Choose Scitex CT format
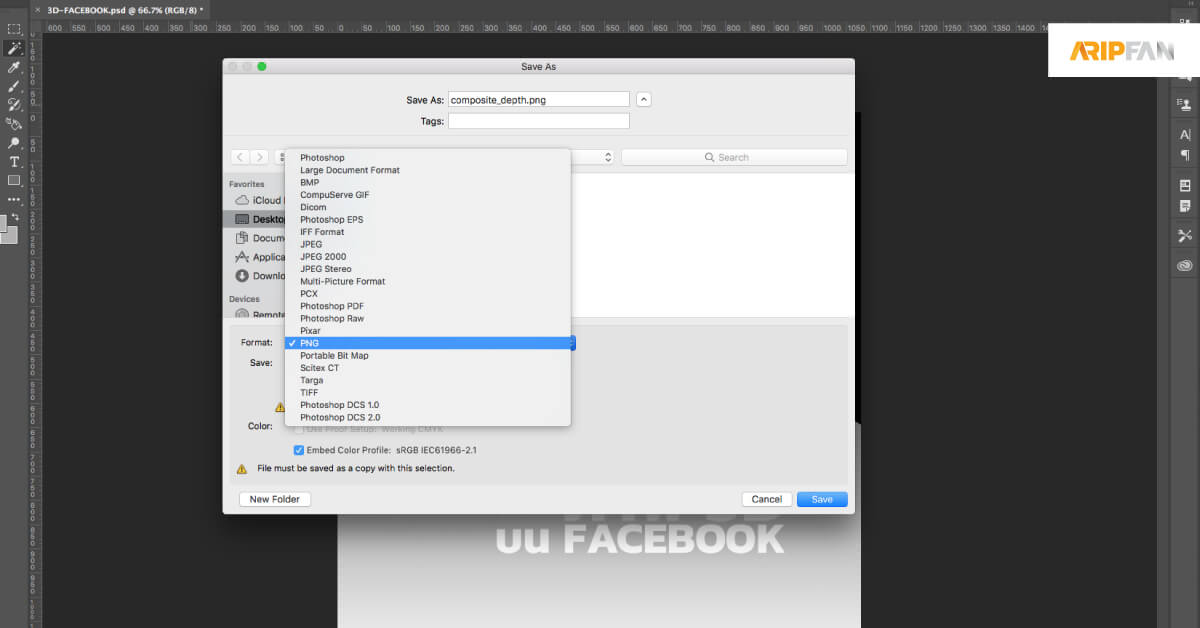 (427, 368)
